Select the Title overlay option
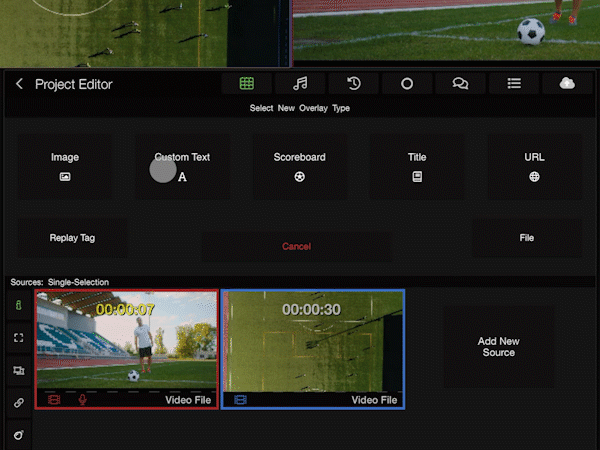The height and width of the screenshot is (450, 600). [417, 166]
